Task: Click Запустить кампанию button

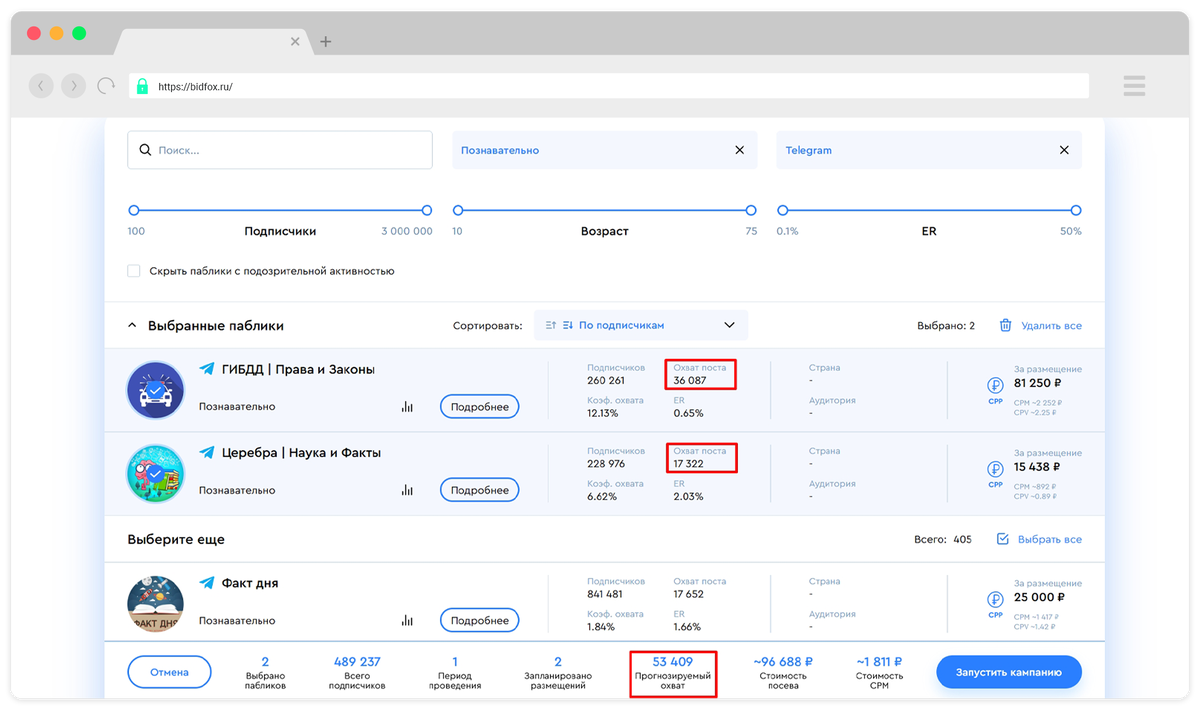Action: [1009, 673]
